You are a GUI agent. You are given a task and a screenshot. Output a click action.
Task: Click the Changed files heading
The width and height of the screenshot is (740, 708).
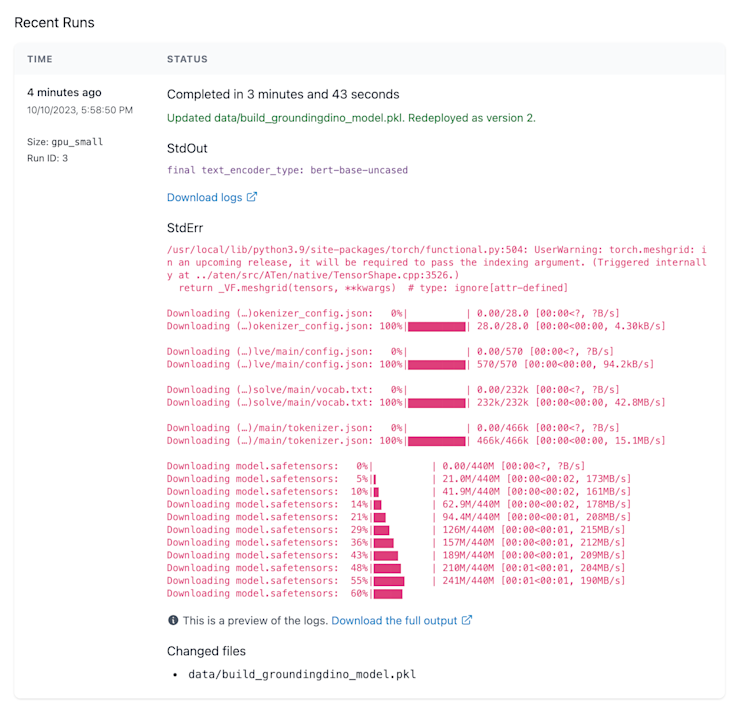pos(206,651)
